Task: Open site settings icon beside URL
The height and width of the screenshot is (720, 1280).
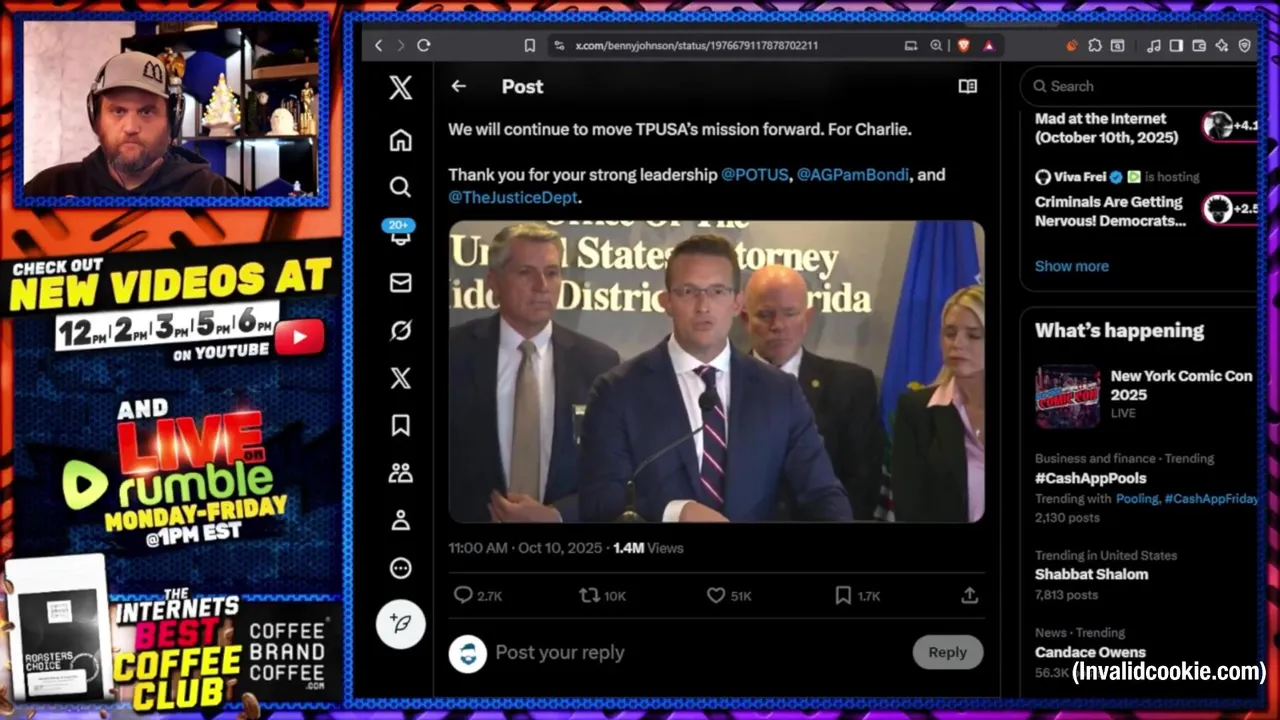Action: point(559,45)
